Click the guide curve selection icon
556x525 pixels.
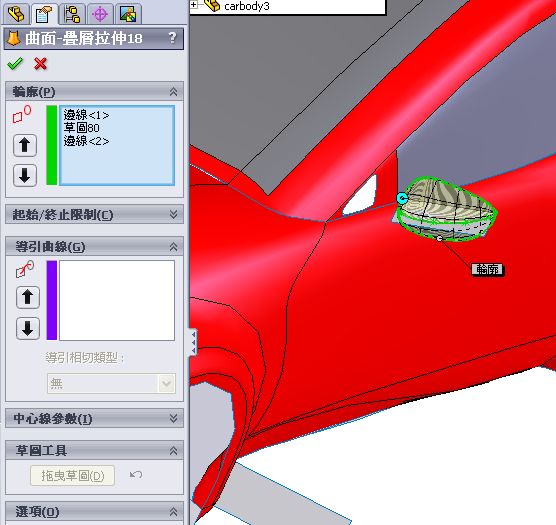25,269
